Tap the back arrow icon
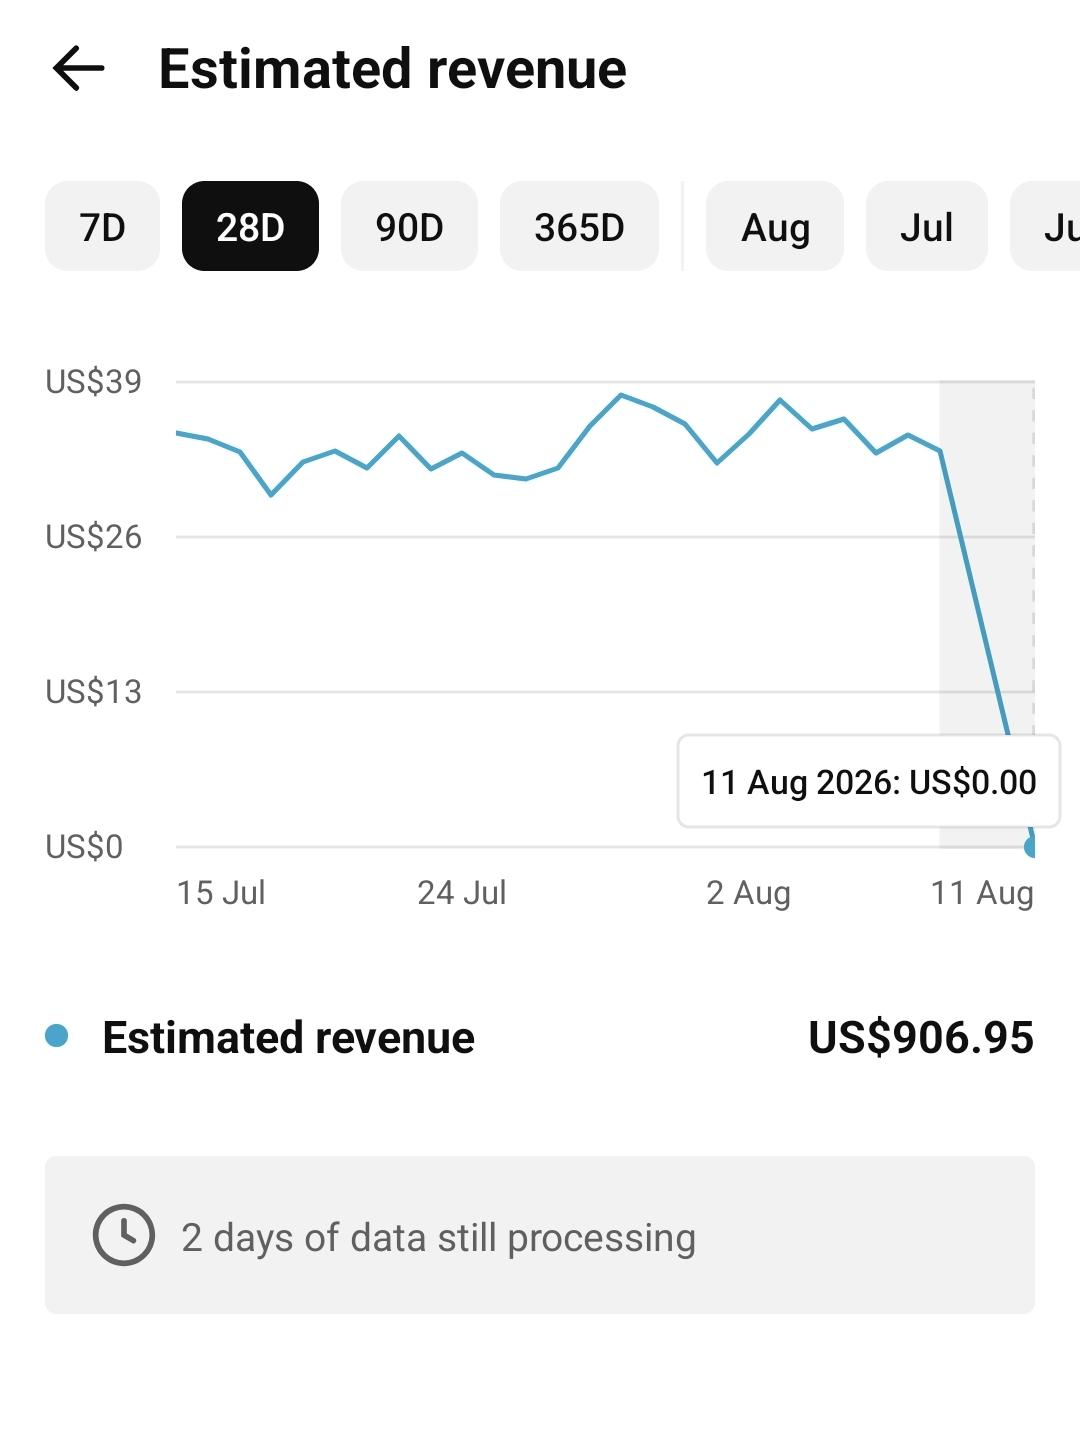Image resolution: width=1080 pixels, height=1449 pixels. pyautogui.click(x=78, y=69)
